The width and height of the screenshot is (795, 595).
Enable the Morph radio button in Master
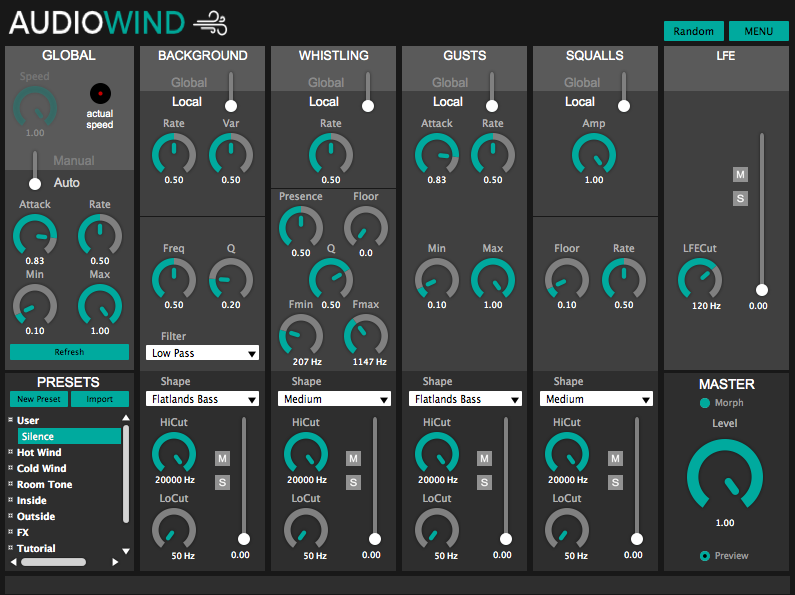(705, 403)
